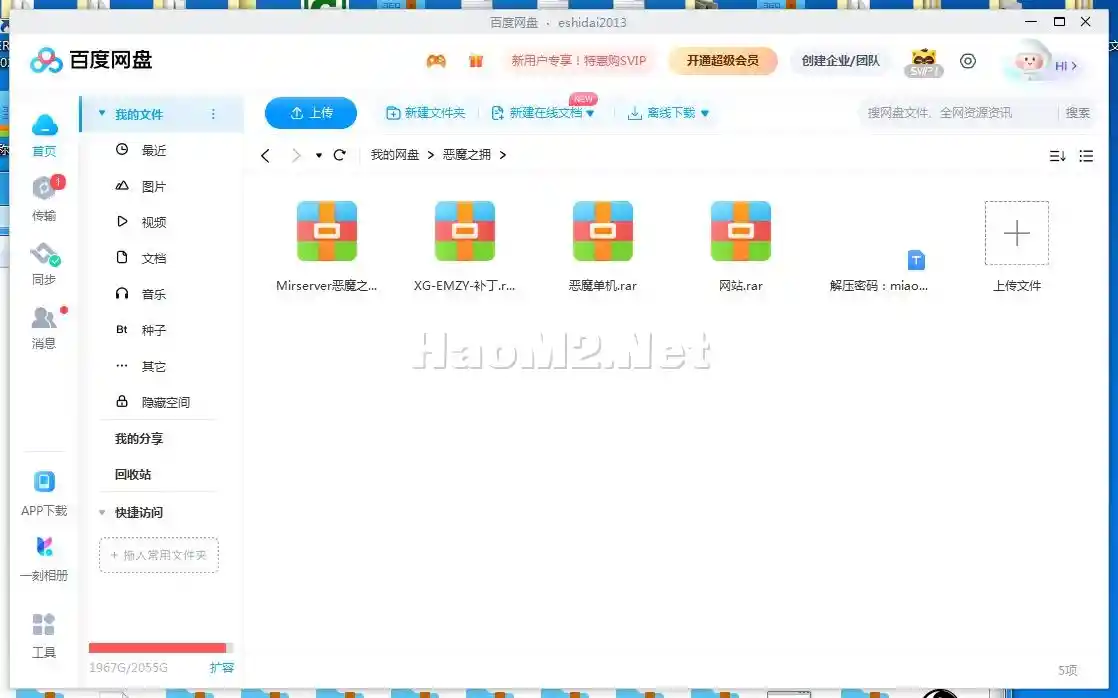Go back with the left arrow
The image size is (1118, 698).
265,155
